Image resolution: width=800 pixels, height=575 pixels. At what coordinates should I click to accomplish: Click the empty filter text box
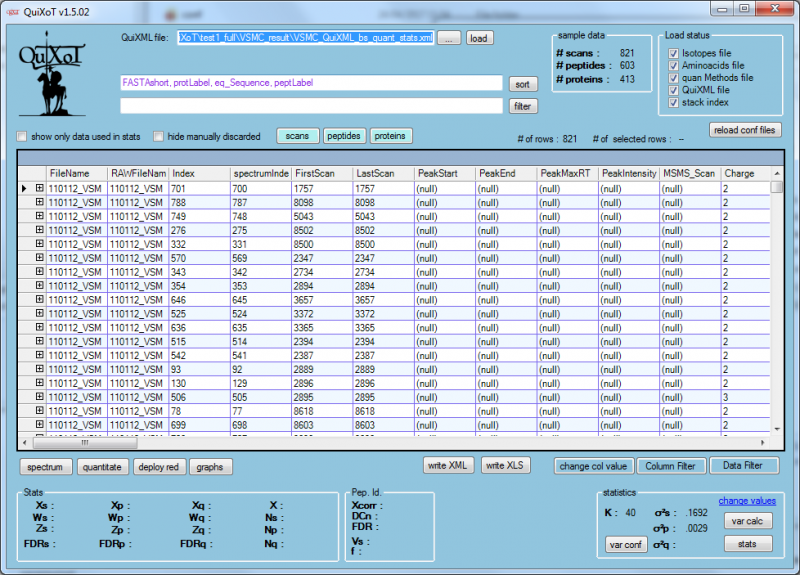pos(311,106)
